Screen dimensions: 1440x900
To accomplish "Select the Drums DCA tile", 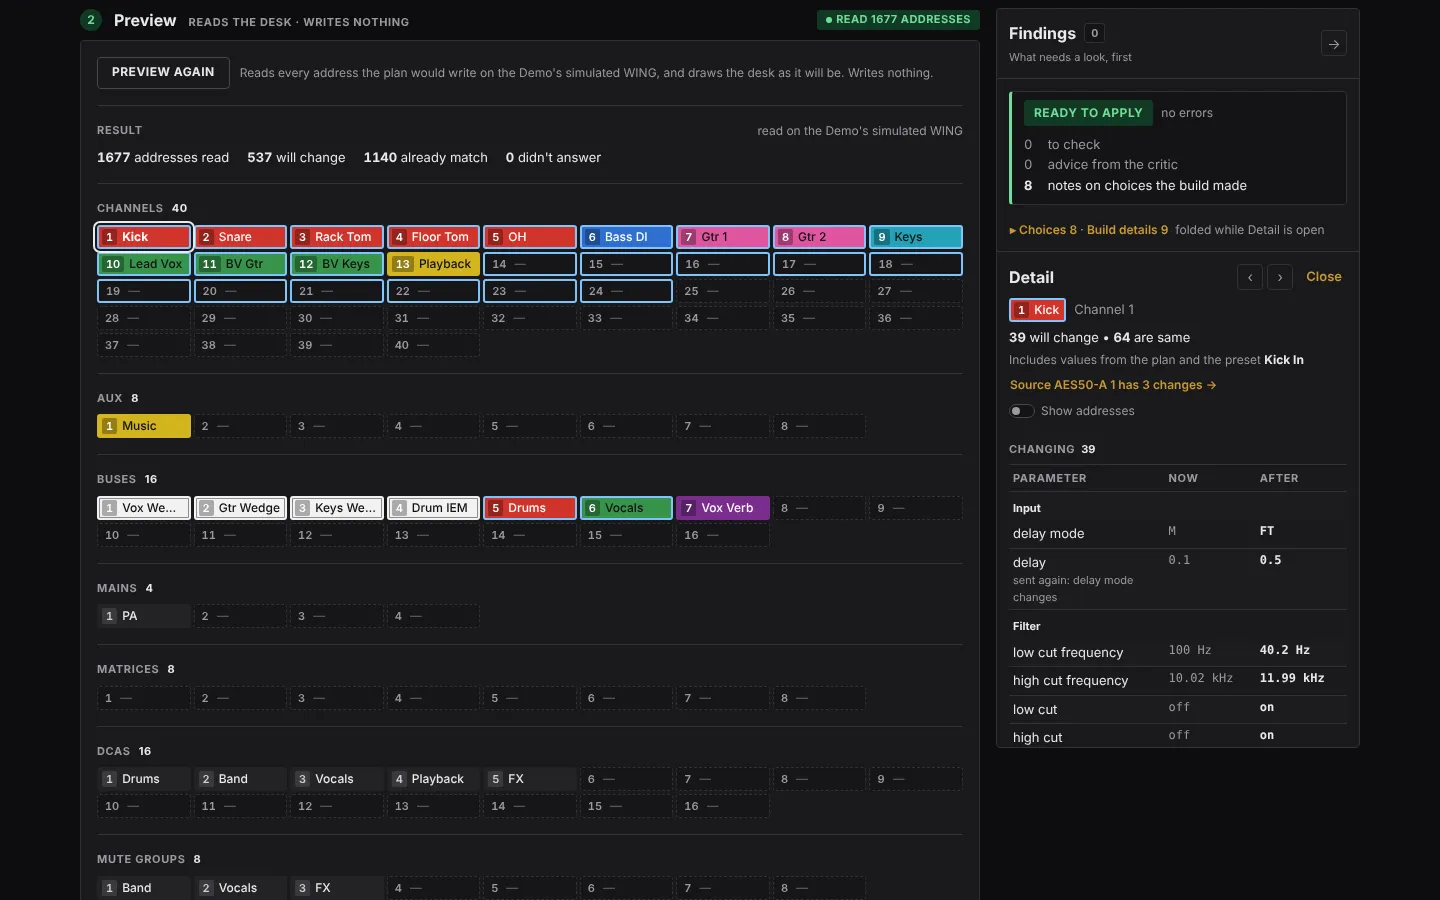I will click(x=144, y=779).
